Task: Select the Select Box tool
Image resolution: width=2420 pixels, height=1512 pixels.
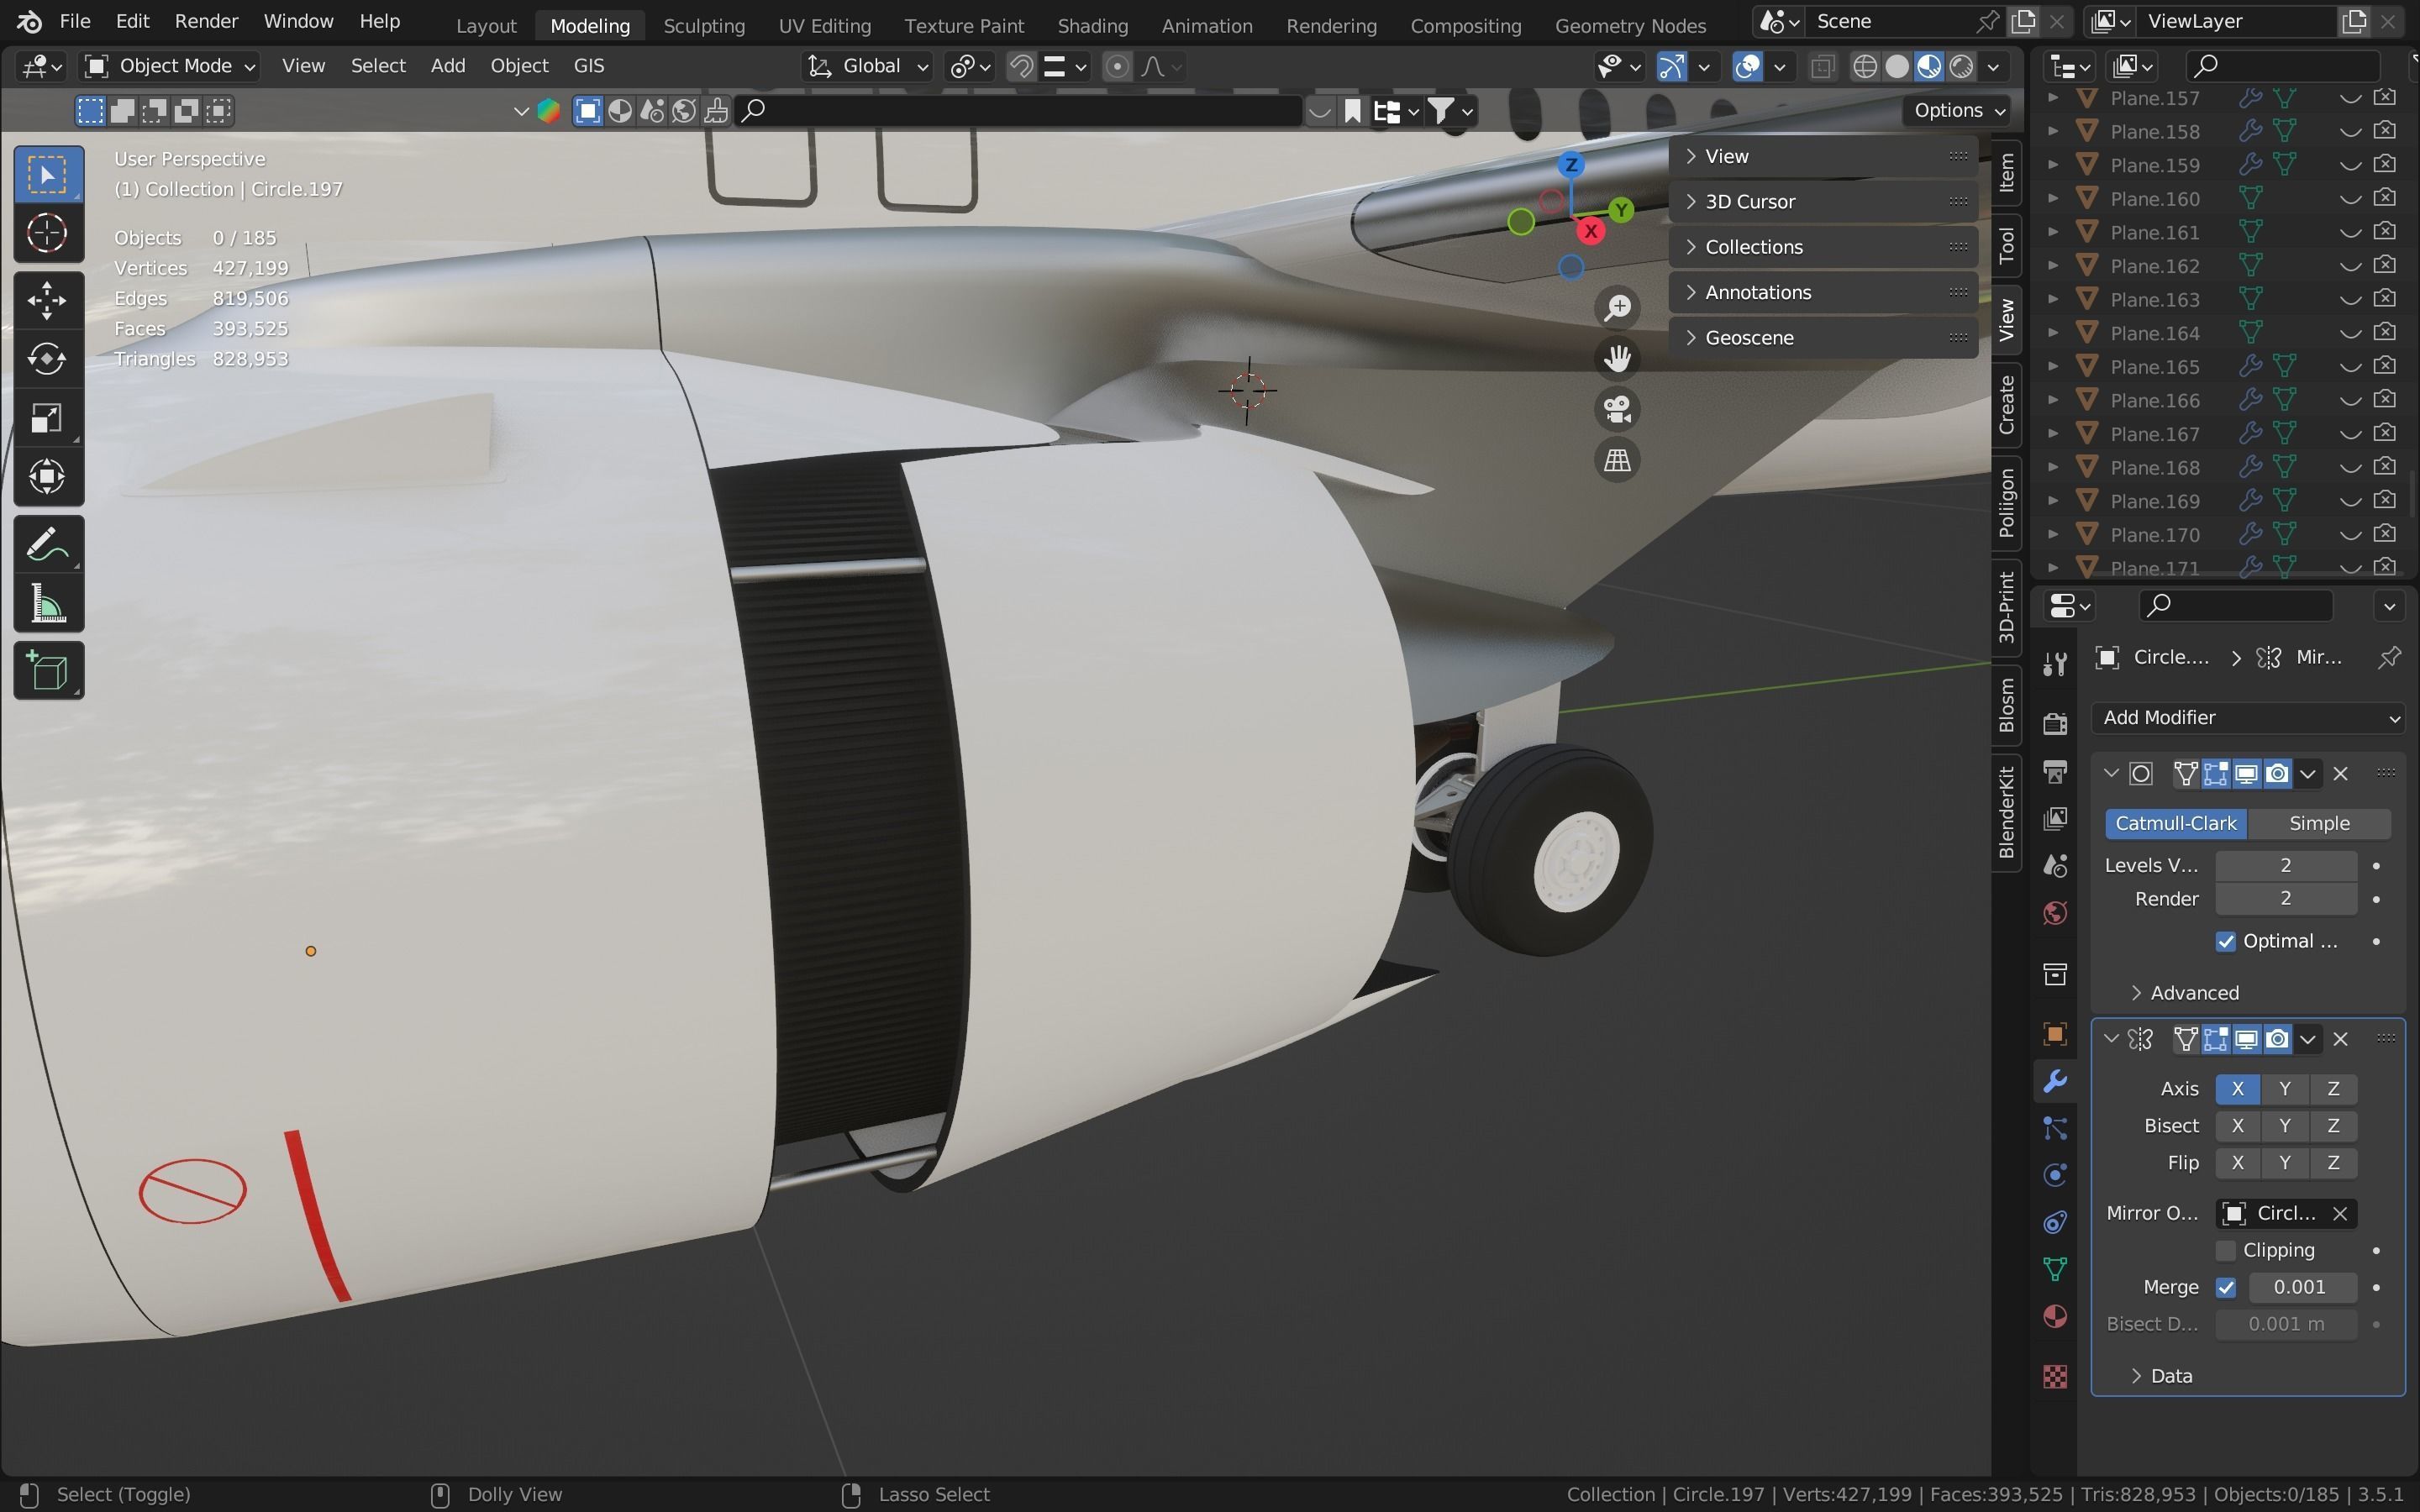Action: (x=48, y=175)
